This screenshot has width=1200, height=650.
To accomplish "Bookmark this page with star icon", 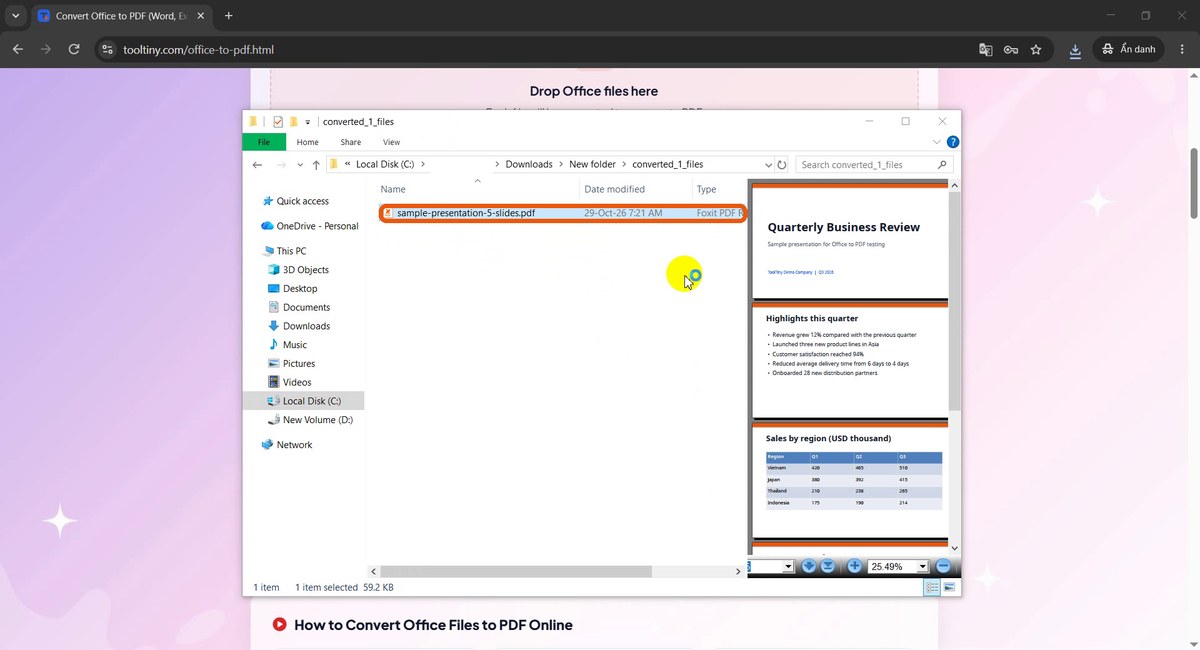I will tap(1036, 49).
